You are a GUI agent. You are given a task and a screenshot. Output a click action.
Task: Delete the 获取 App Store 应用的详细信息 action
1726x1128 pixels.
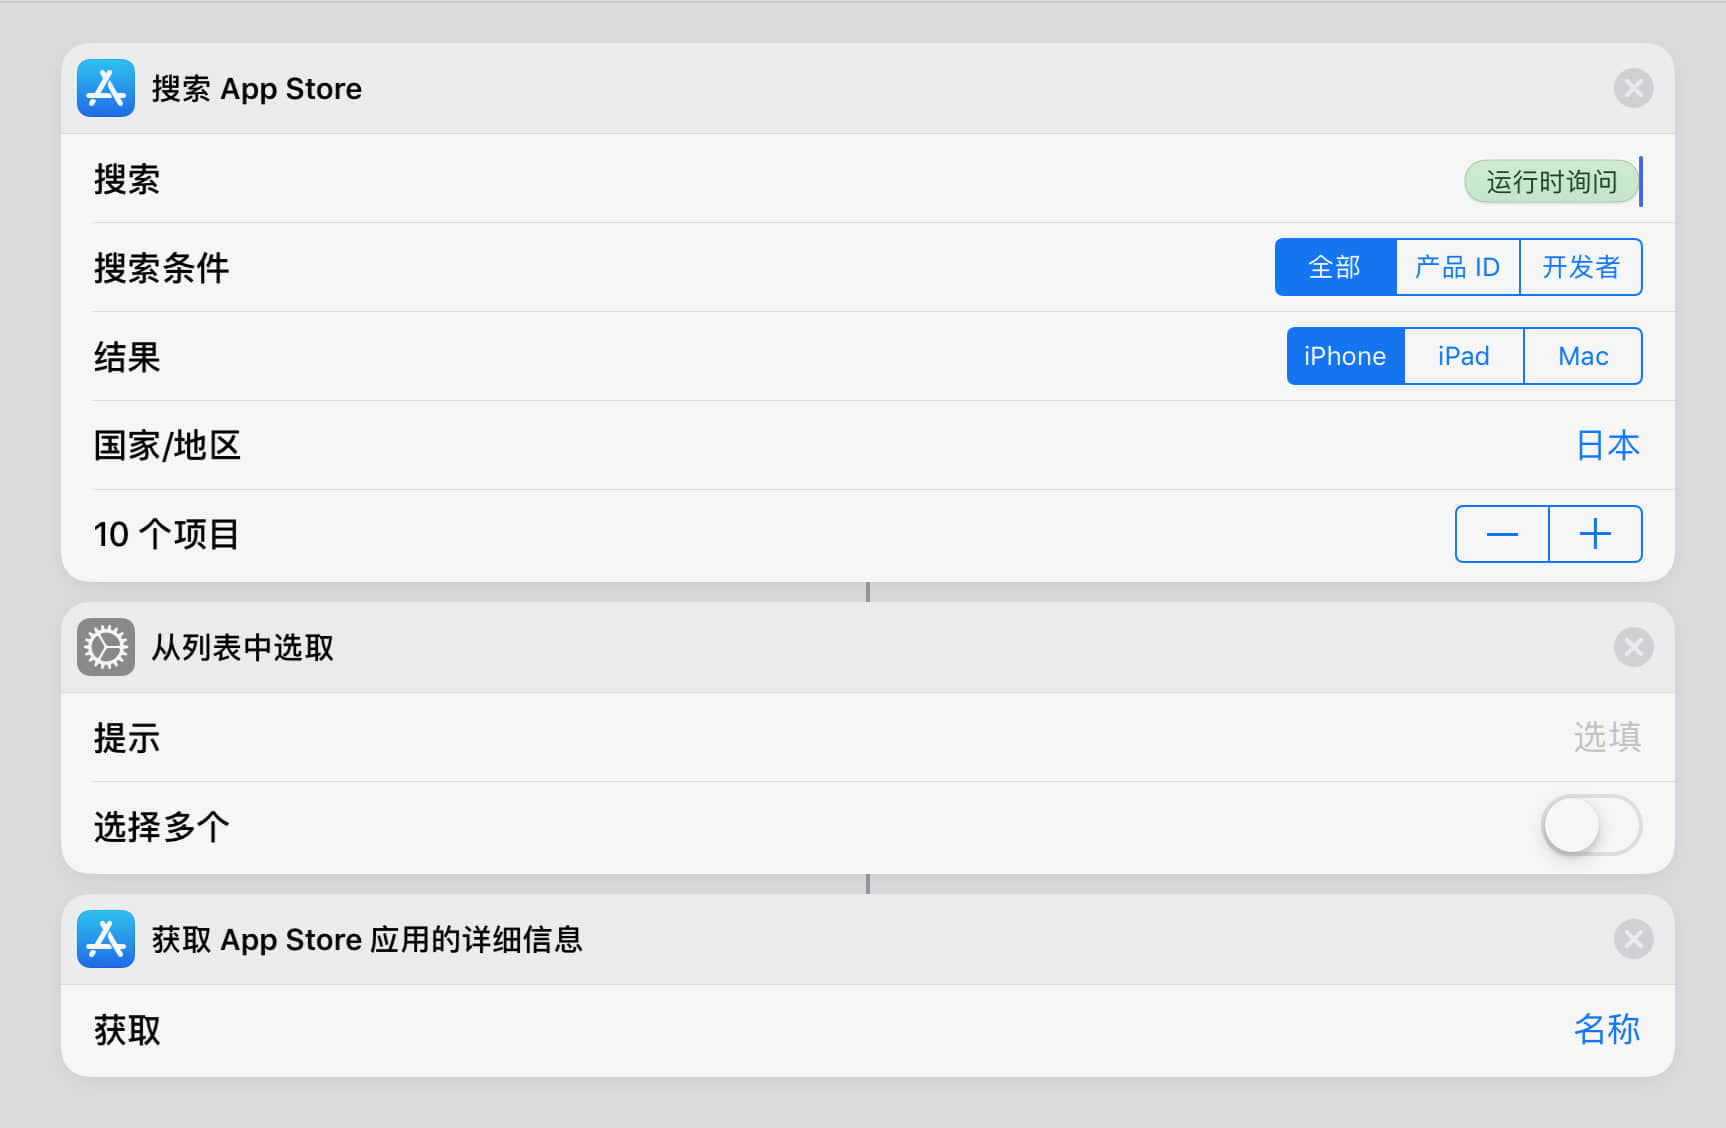coord(1633,939)
